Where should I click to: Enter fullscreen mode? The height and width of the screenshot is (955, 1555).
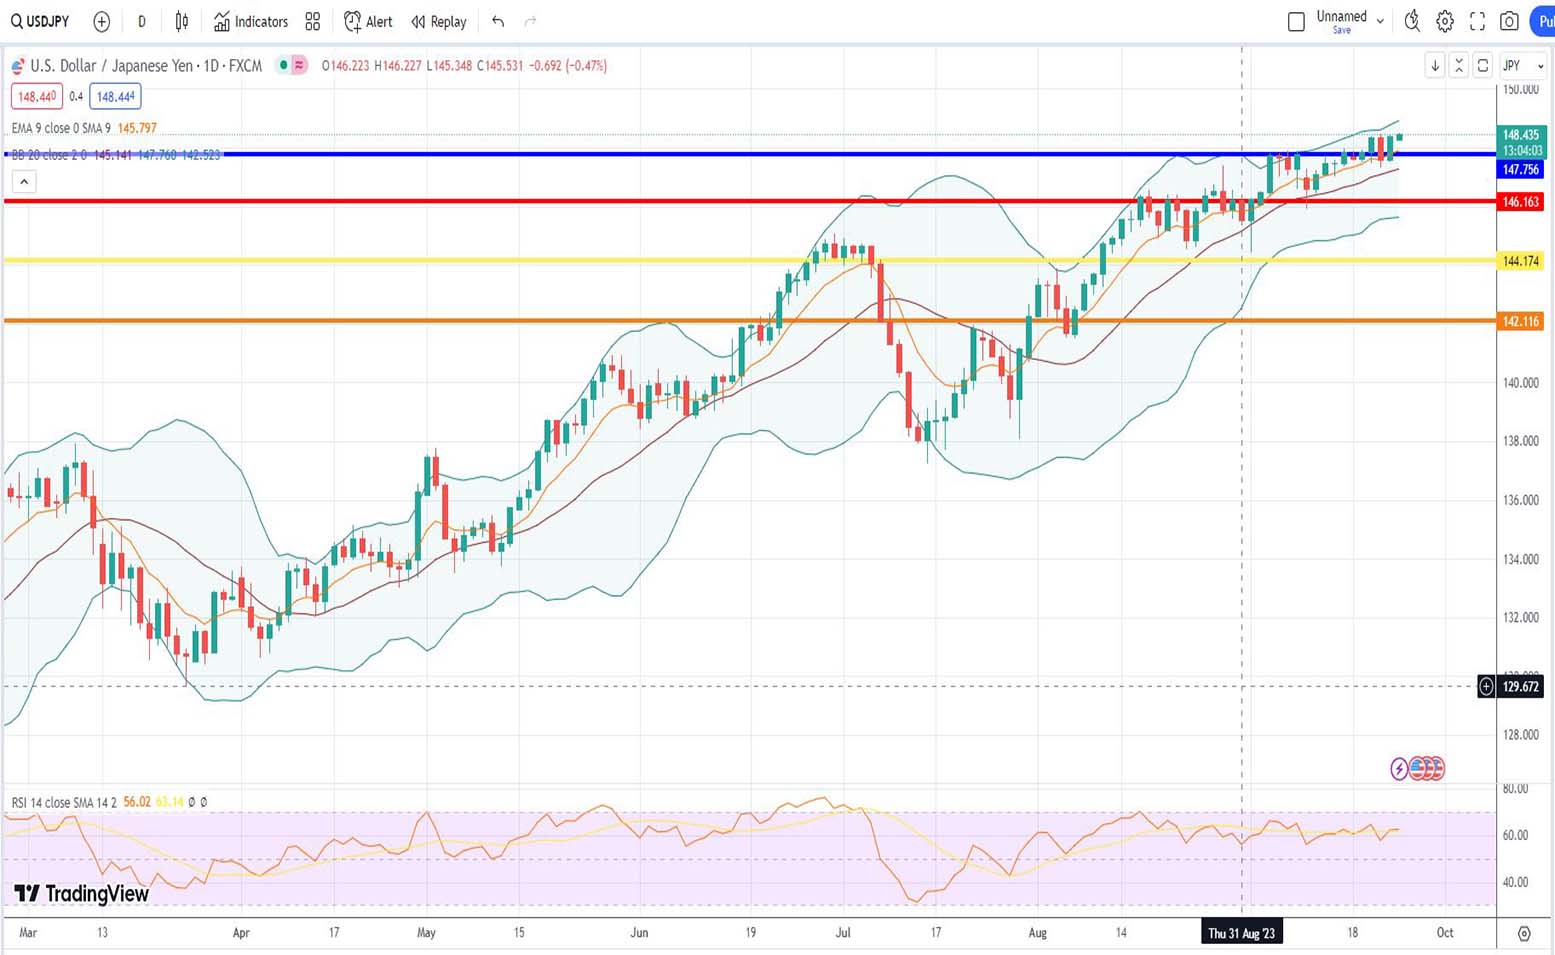[1477, 21]
